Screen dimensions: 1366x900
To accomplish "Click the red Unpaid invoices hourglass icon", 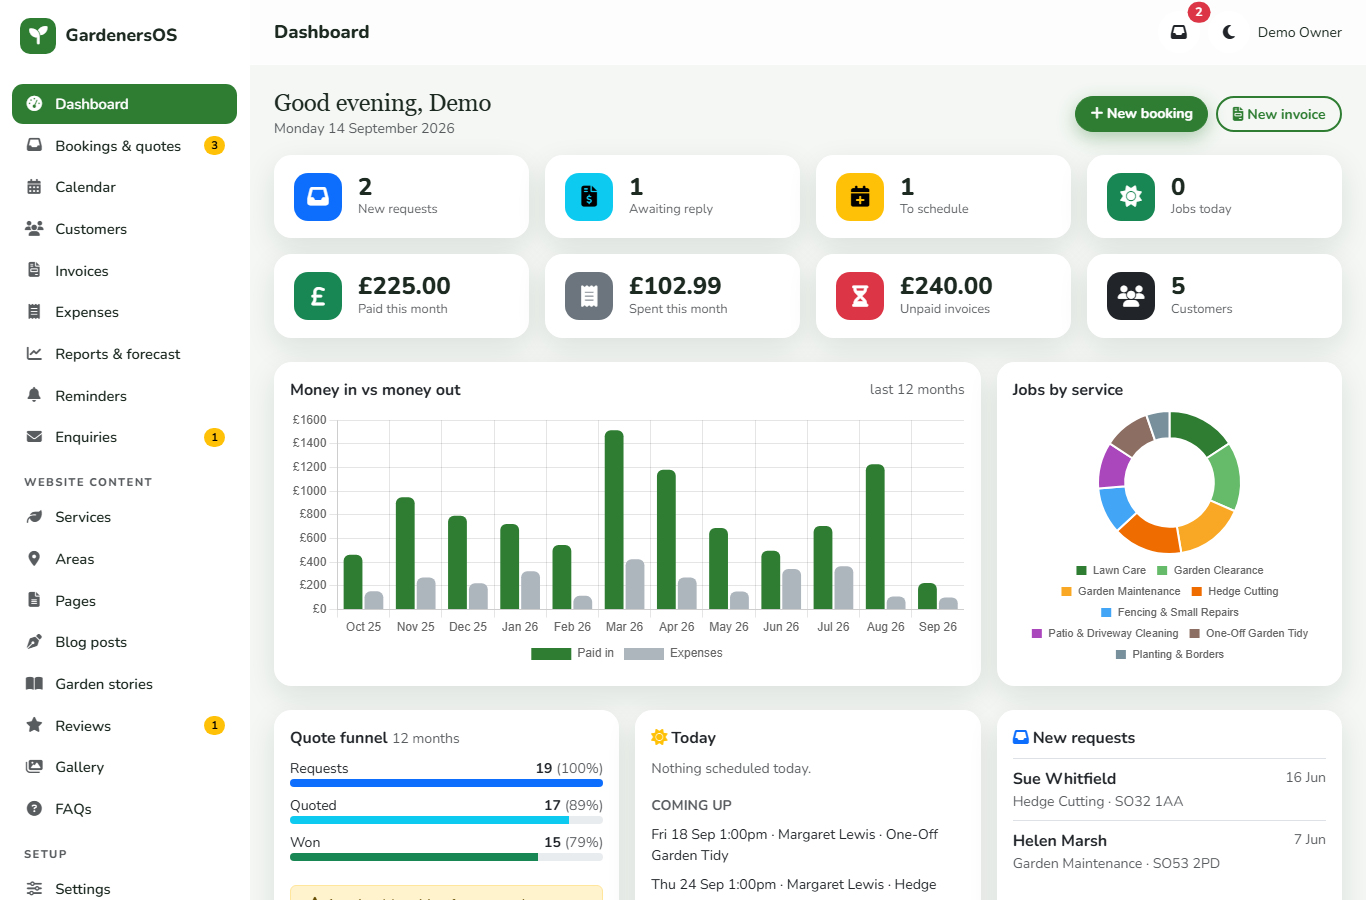I will 860,296.
